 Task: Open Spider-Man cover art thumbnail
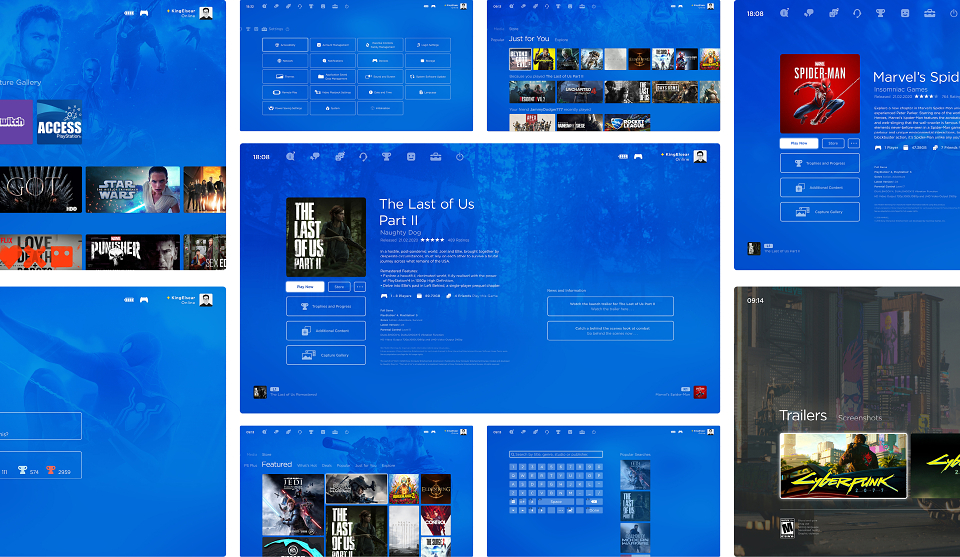click(x=820, y=94)
